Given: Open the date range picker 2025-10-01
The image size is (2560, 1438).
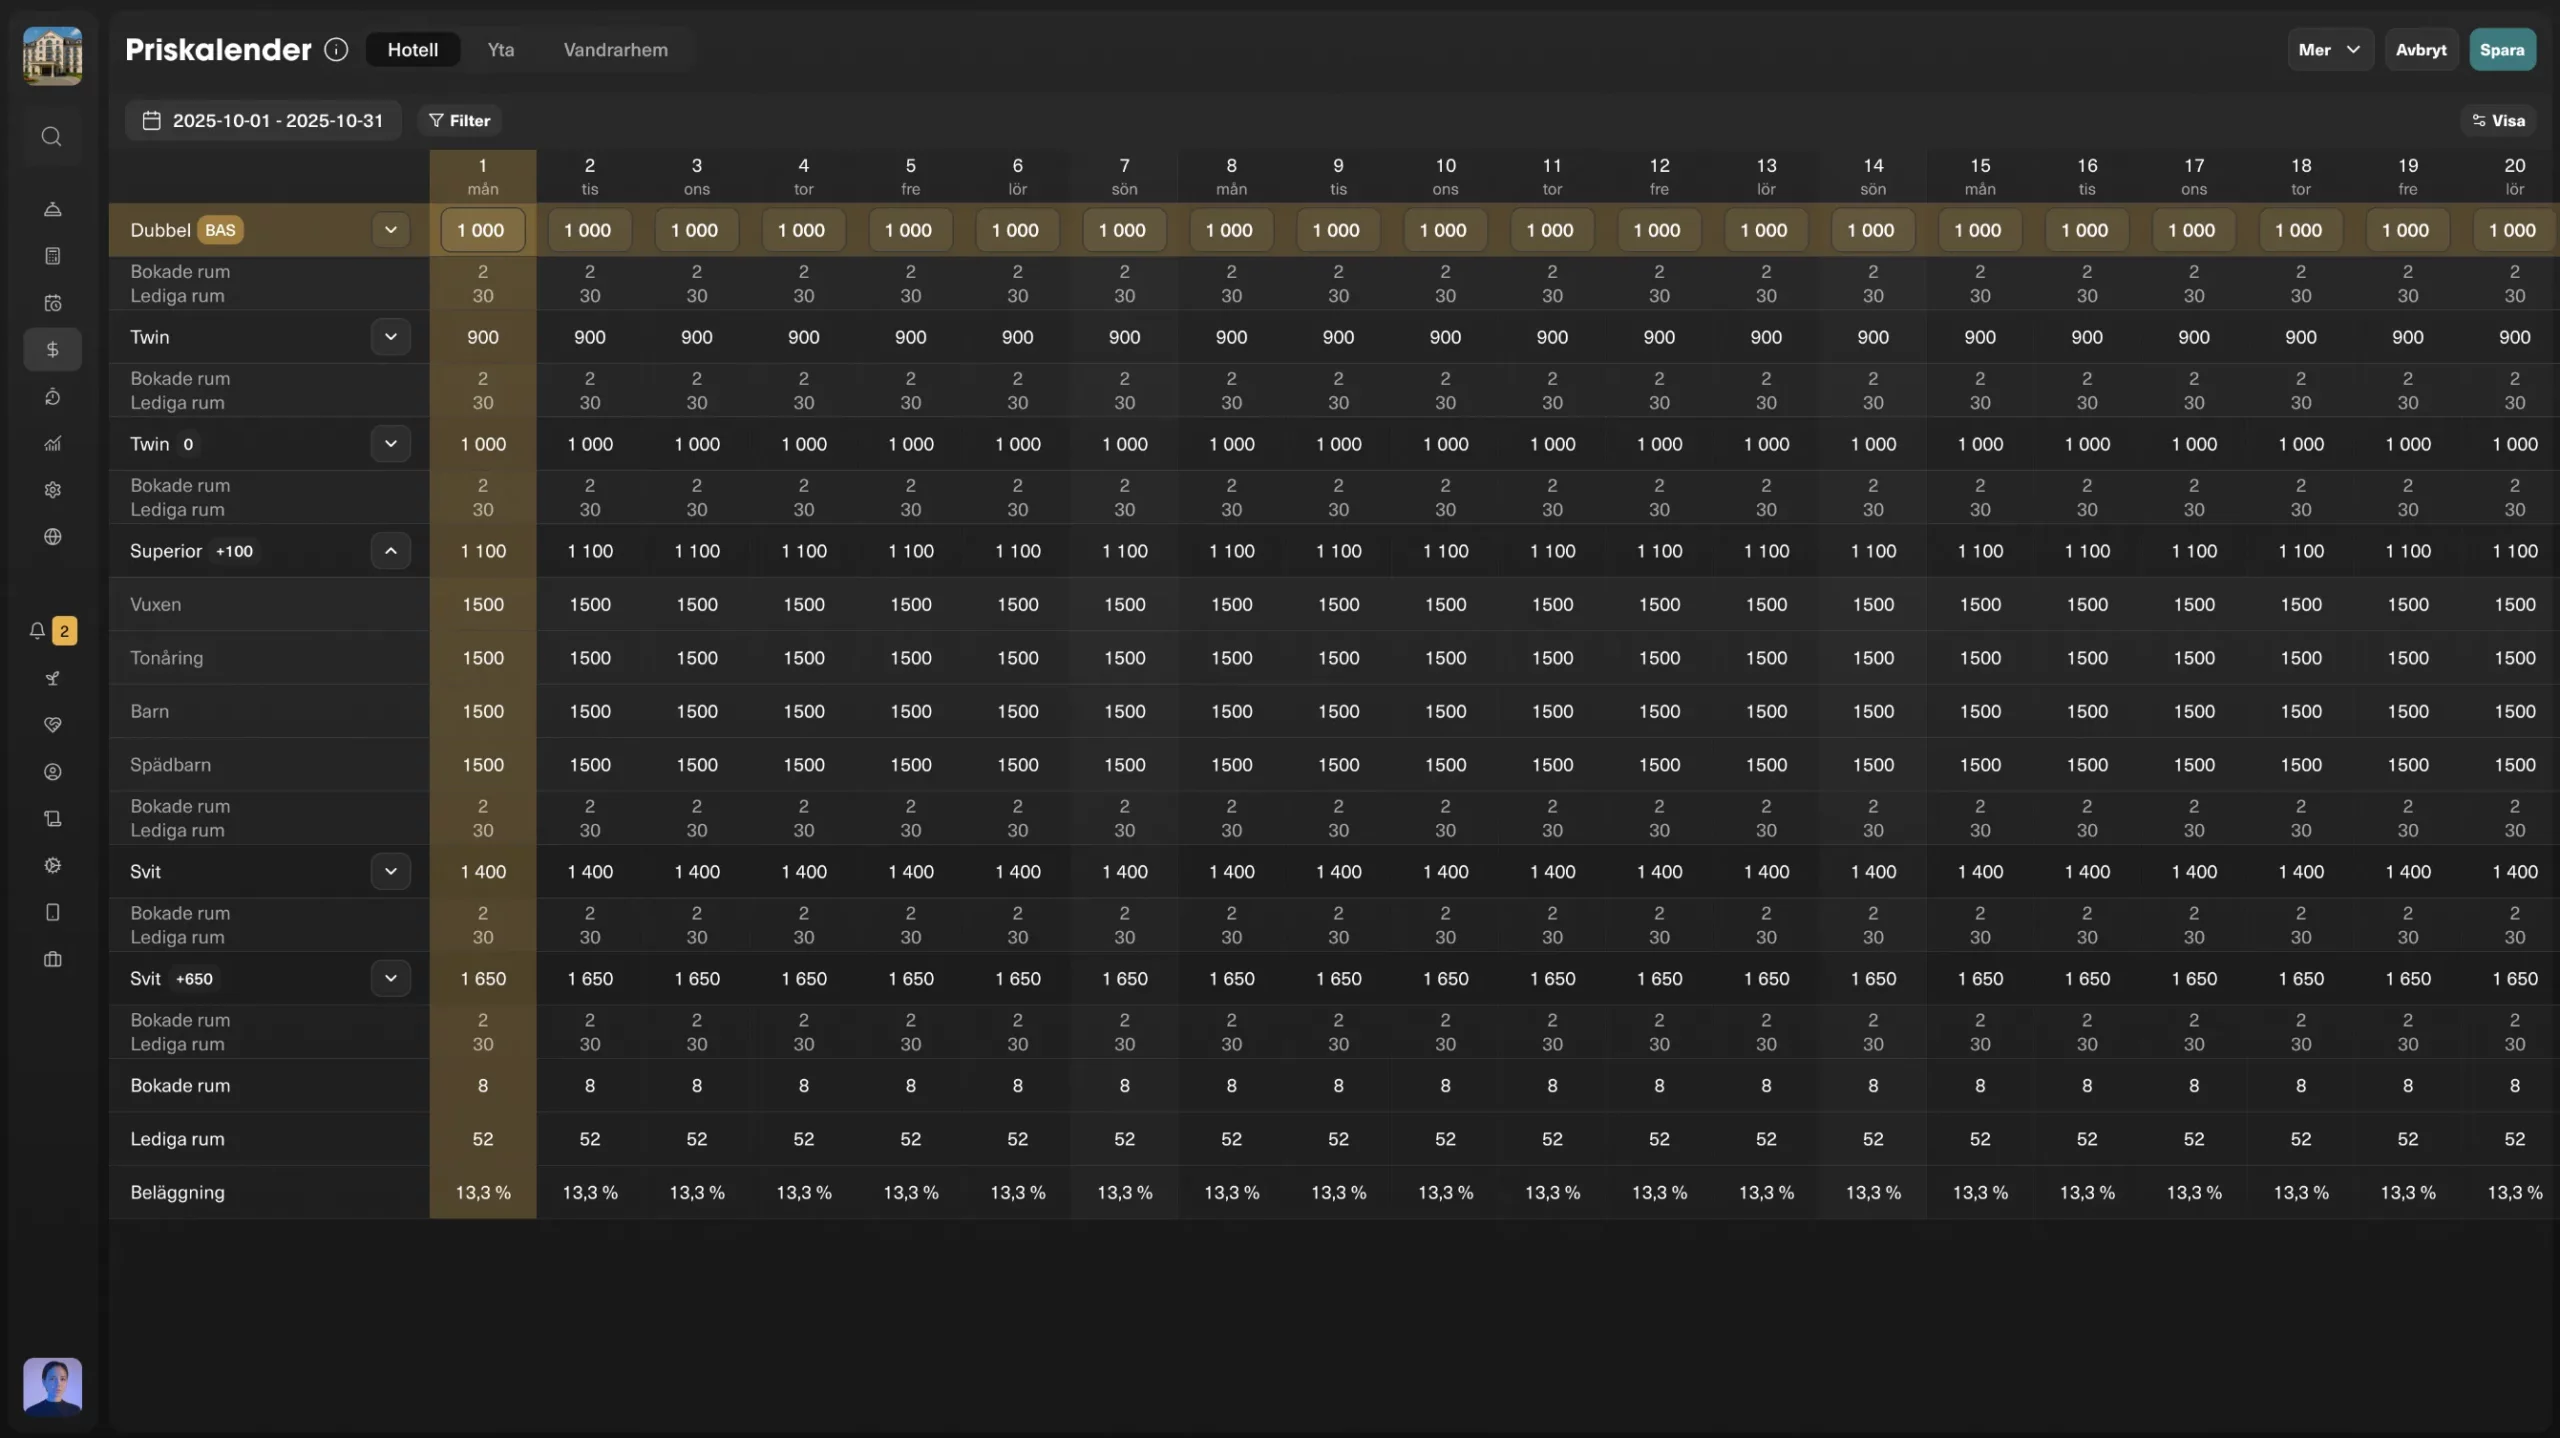Looking at the screenshot, I should (263, 120).
